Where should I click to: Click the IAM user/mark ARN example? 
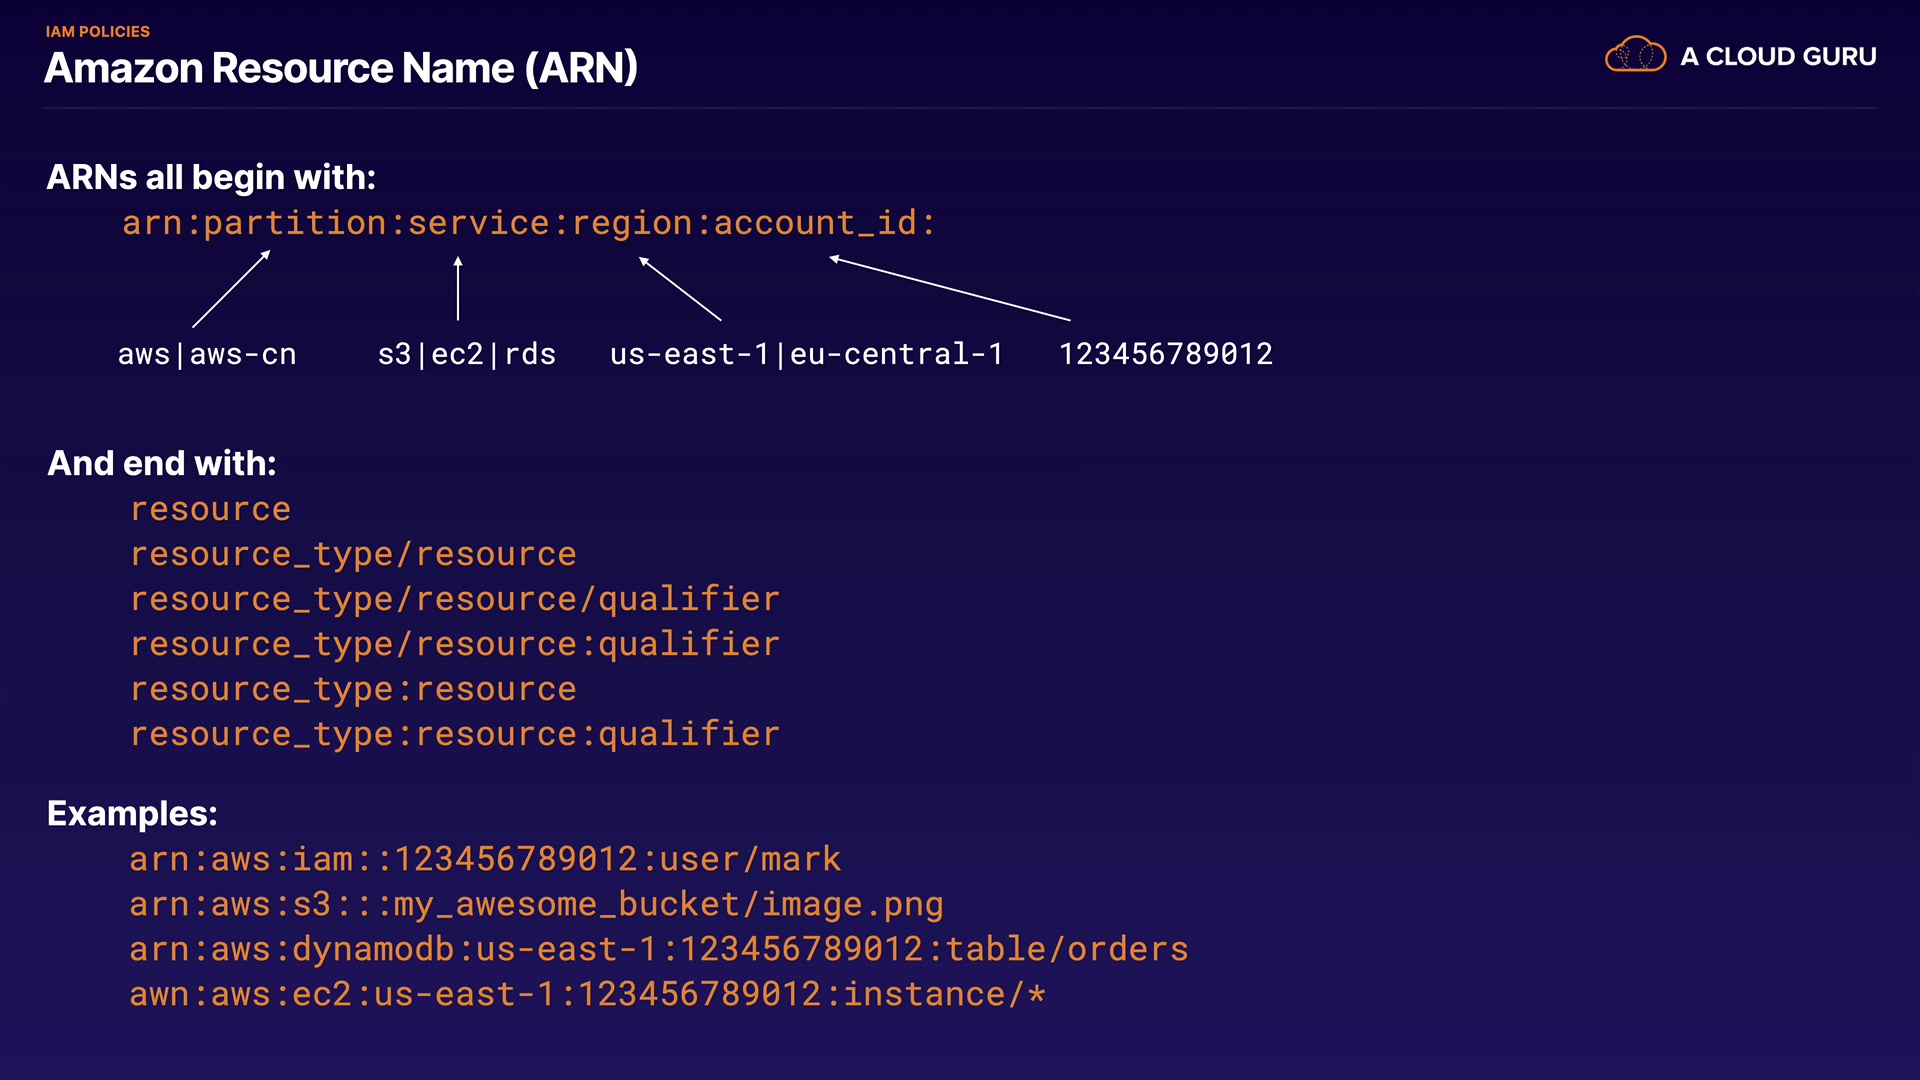pyautogui.click(x=485, y=860)
